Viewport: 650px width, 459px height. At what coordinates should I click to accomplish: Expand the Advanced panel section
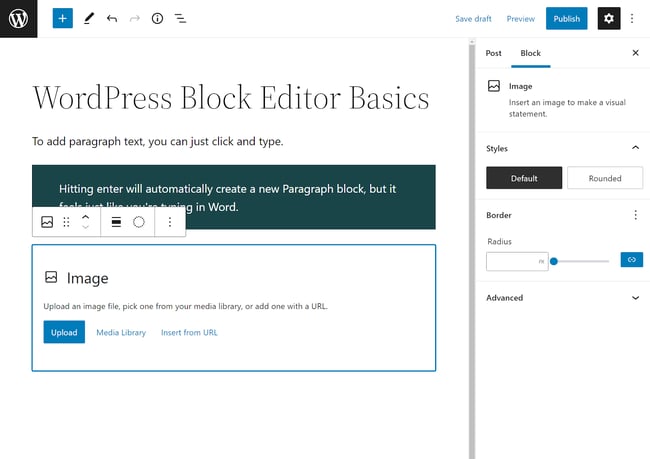tap(635, 297)
